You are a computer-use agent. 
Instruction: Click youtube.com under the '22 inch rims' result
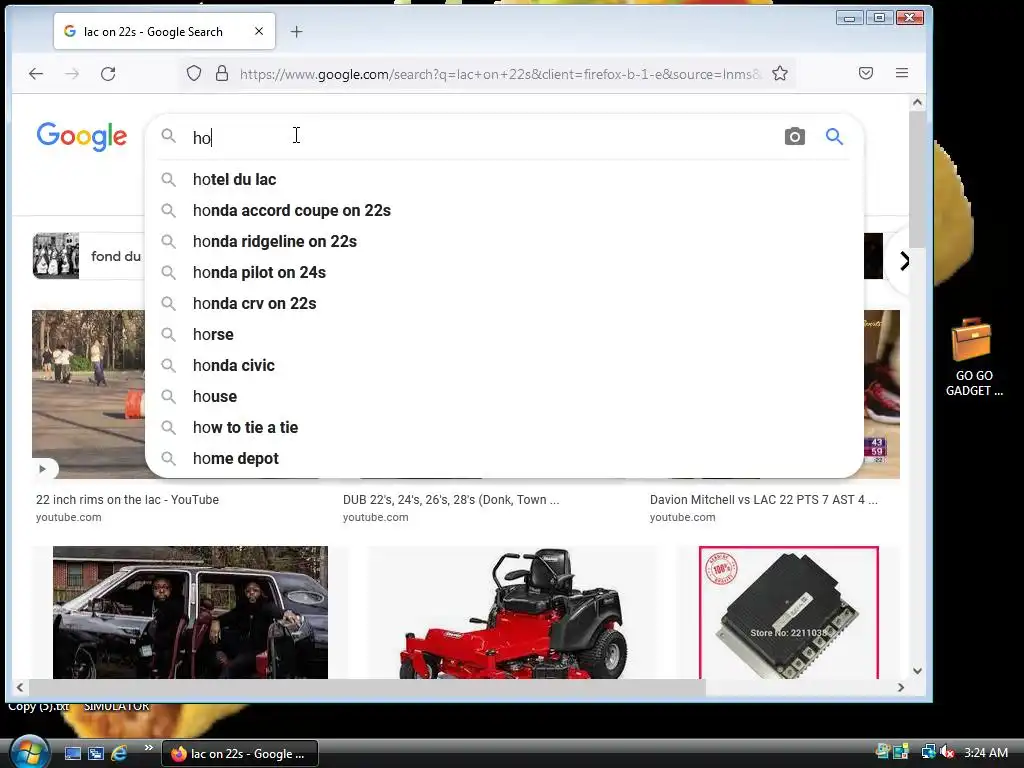[x=69, y=517]
